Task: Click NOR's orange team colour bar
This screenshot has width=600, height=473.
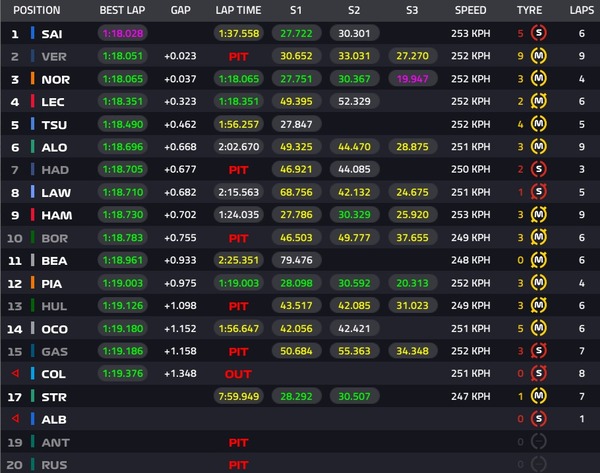Action: 33,78
